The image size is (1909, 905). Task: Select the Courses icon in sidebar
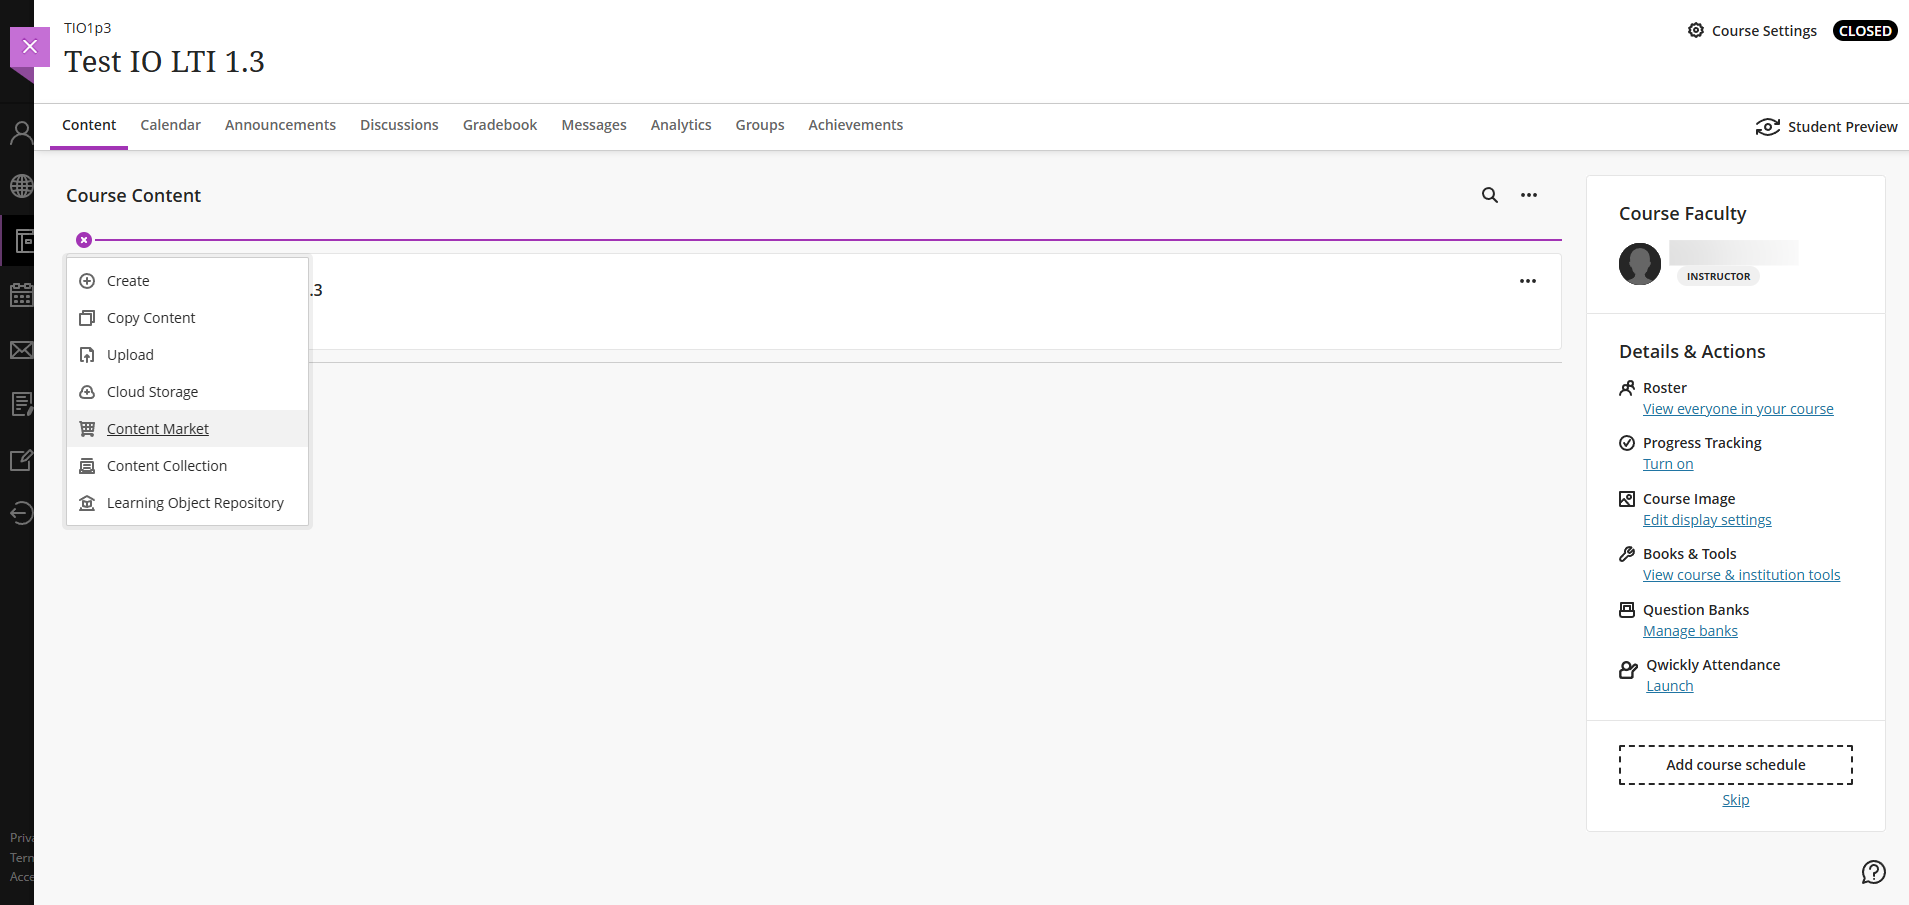(23, 241)
